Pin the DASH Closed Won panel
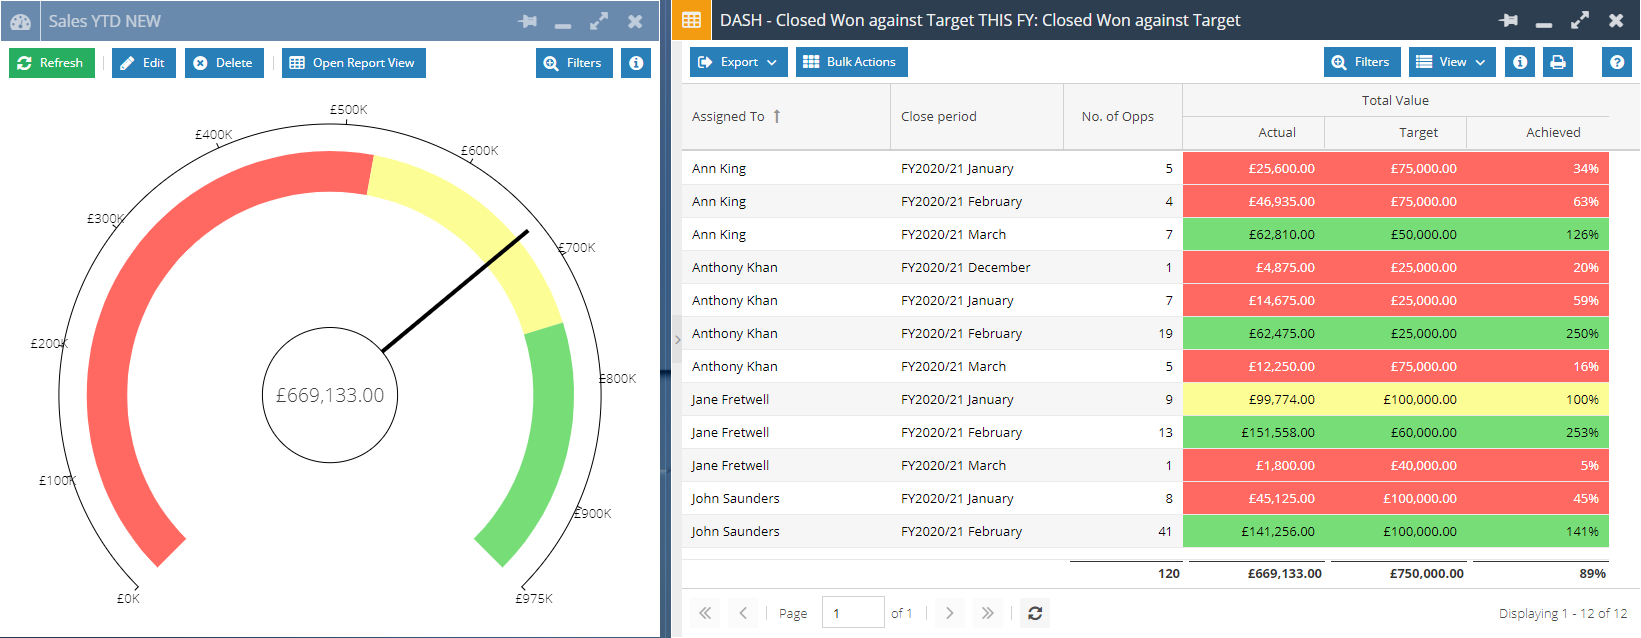This screenshot has width=1641, height=638. pos(1509,21)
